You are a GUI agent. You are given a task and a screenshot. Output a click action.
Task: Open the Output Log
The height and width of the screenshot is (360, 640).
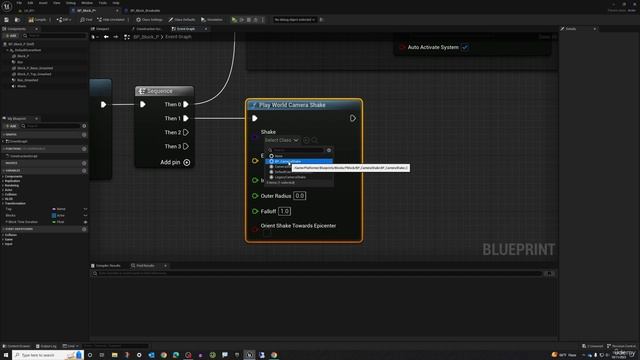click(46, 346)
